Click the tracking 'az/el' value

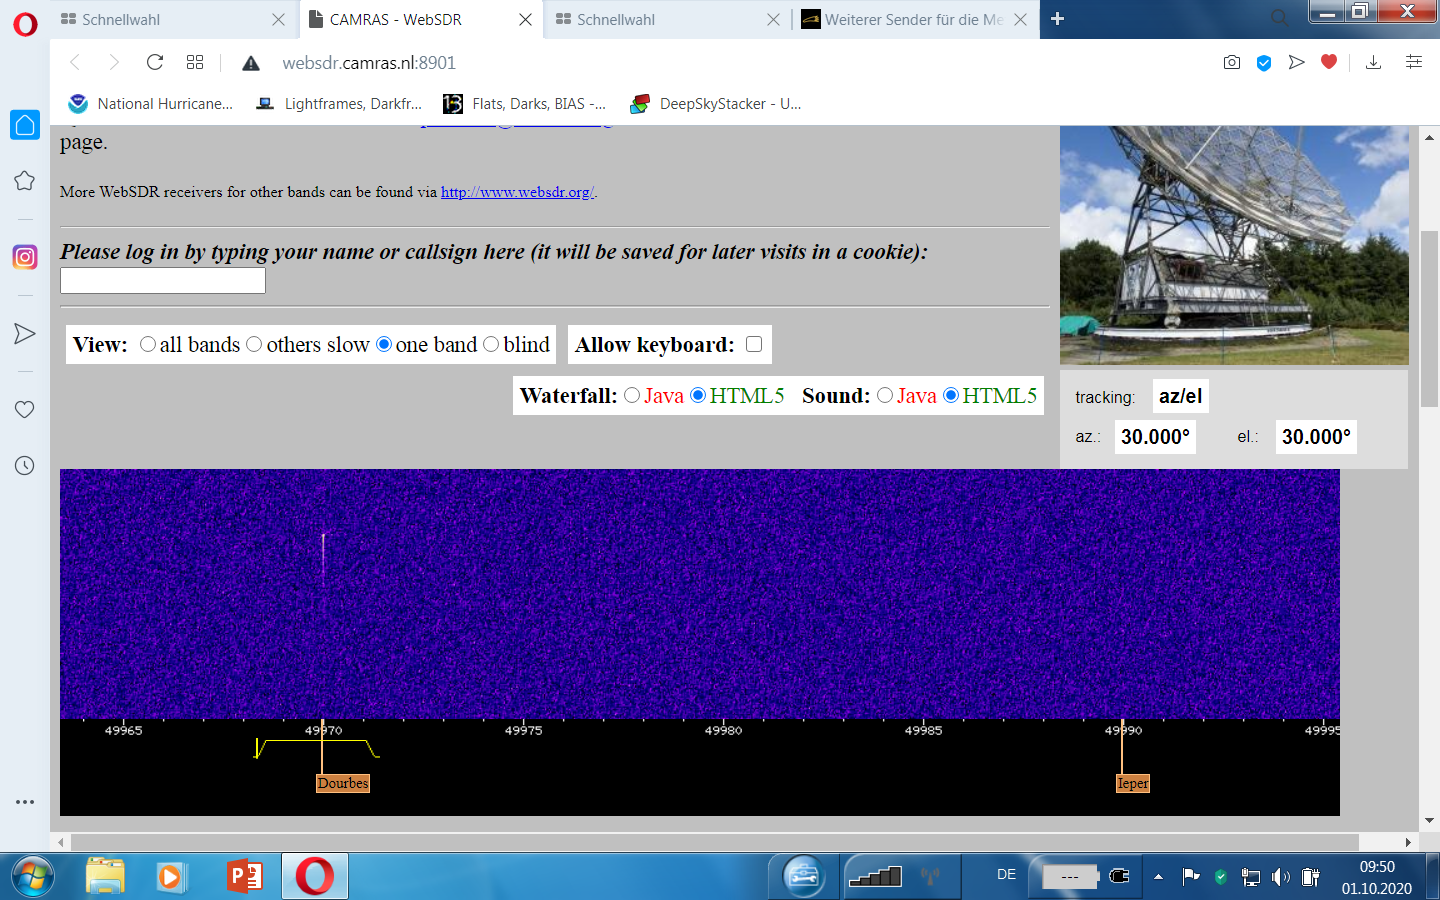(x=1180, y=396)
